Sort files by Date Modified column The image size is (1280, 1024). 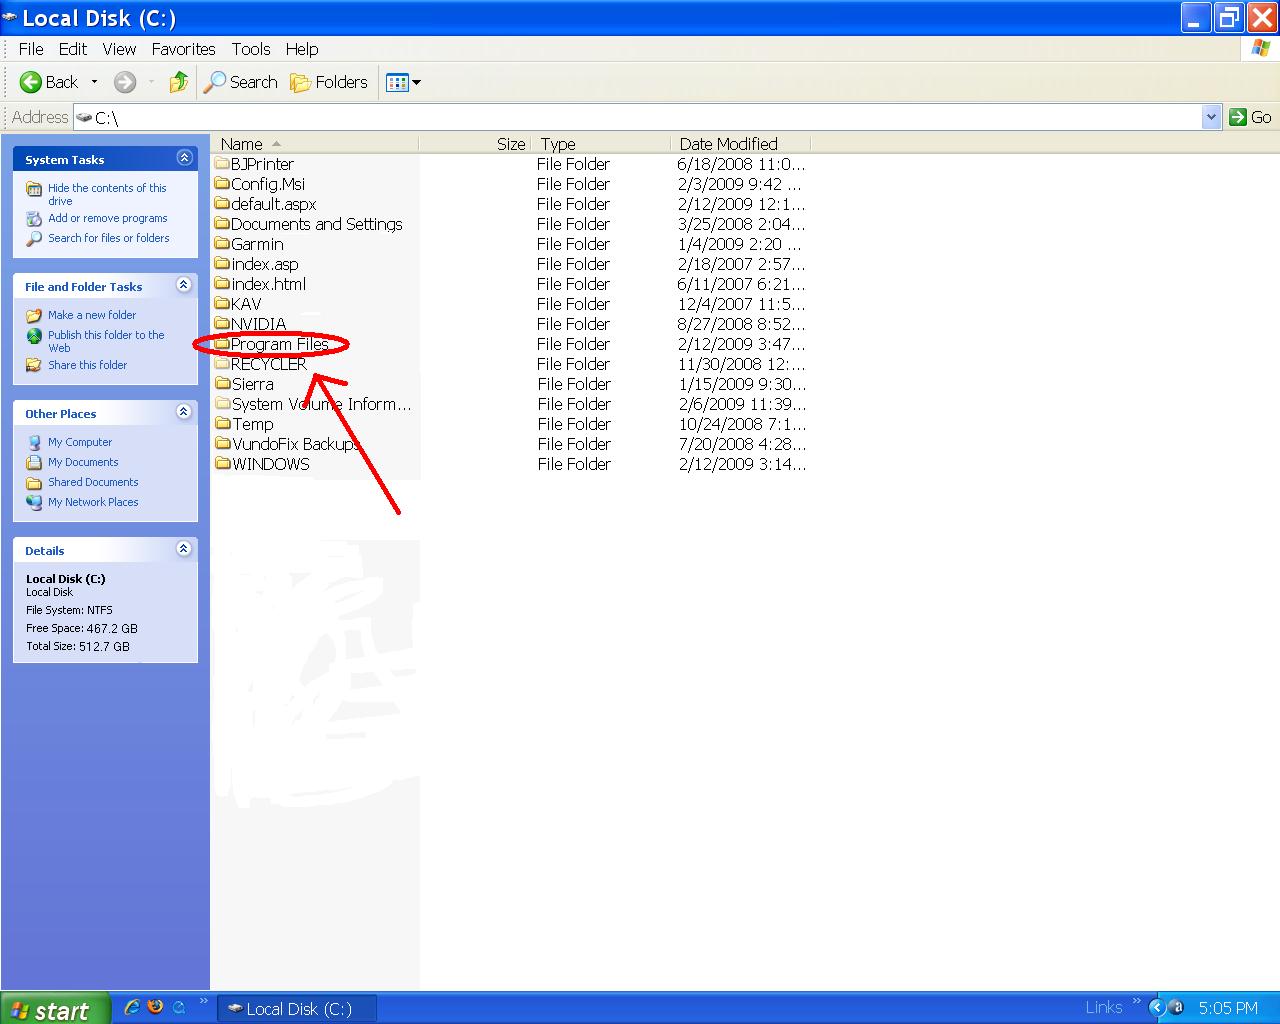point(728,144)
